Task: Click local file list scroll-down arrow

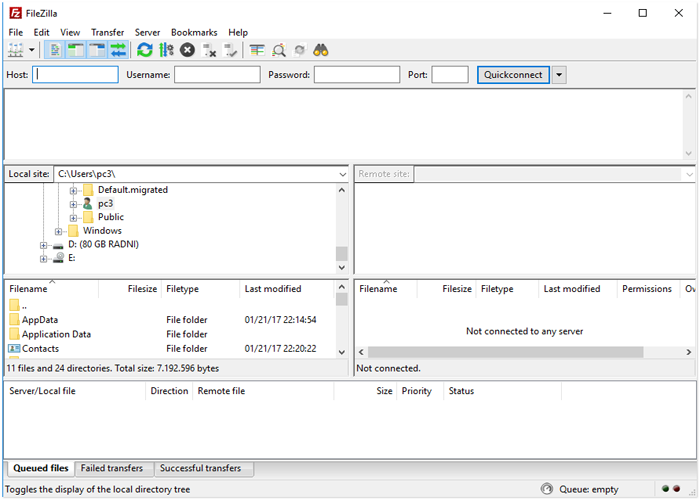Action: [x=342, y=352]
